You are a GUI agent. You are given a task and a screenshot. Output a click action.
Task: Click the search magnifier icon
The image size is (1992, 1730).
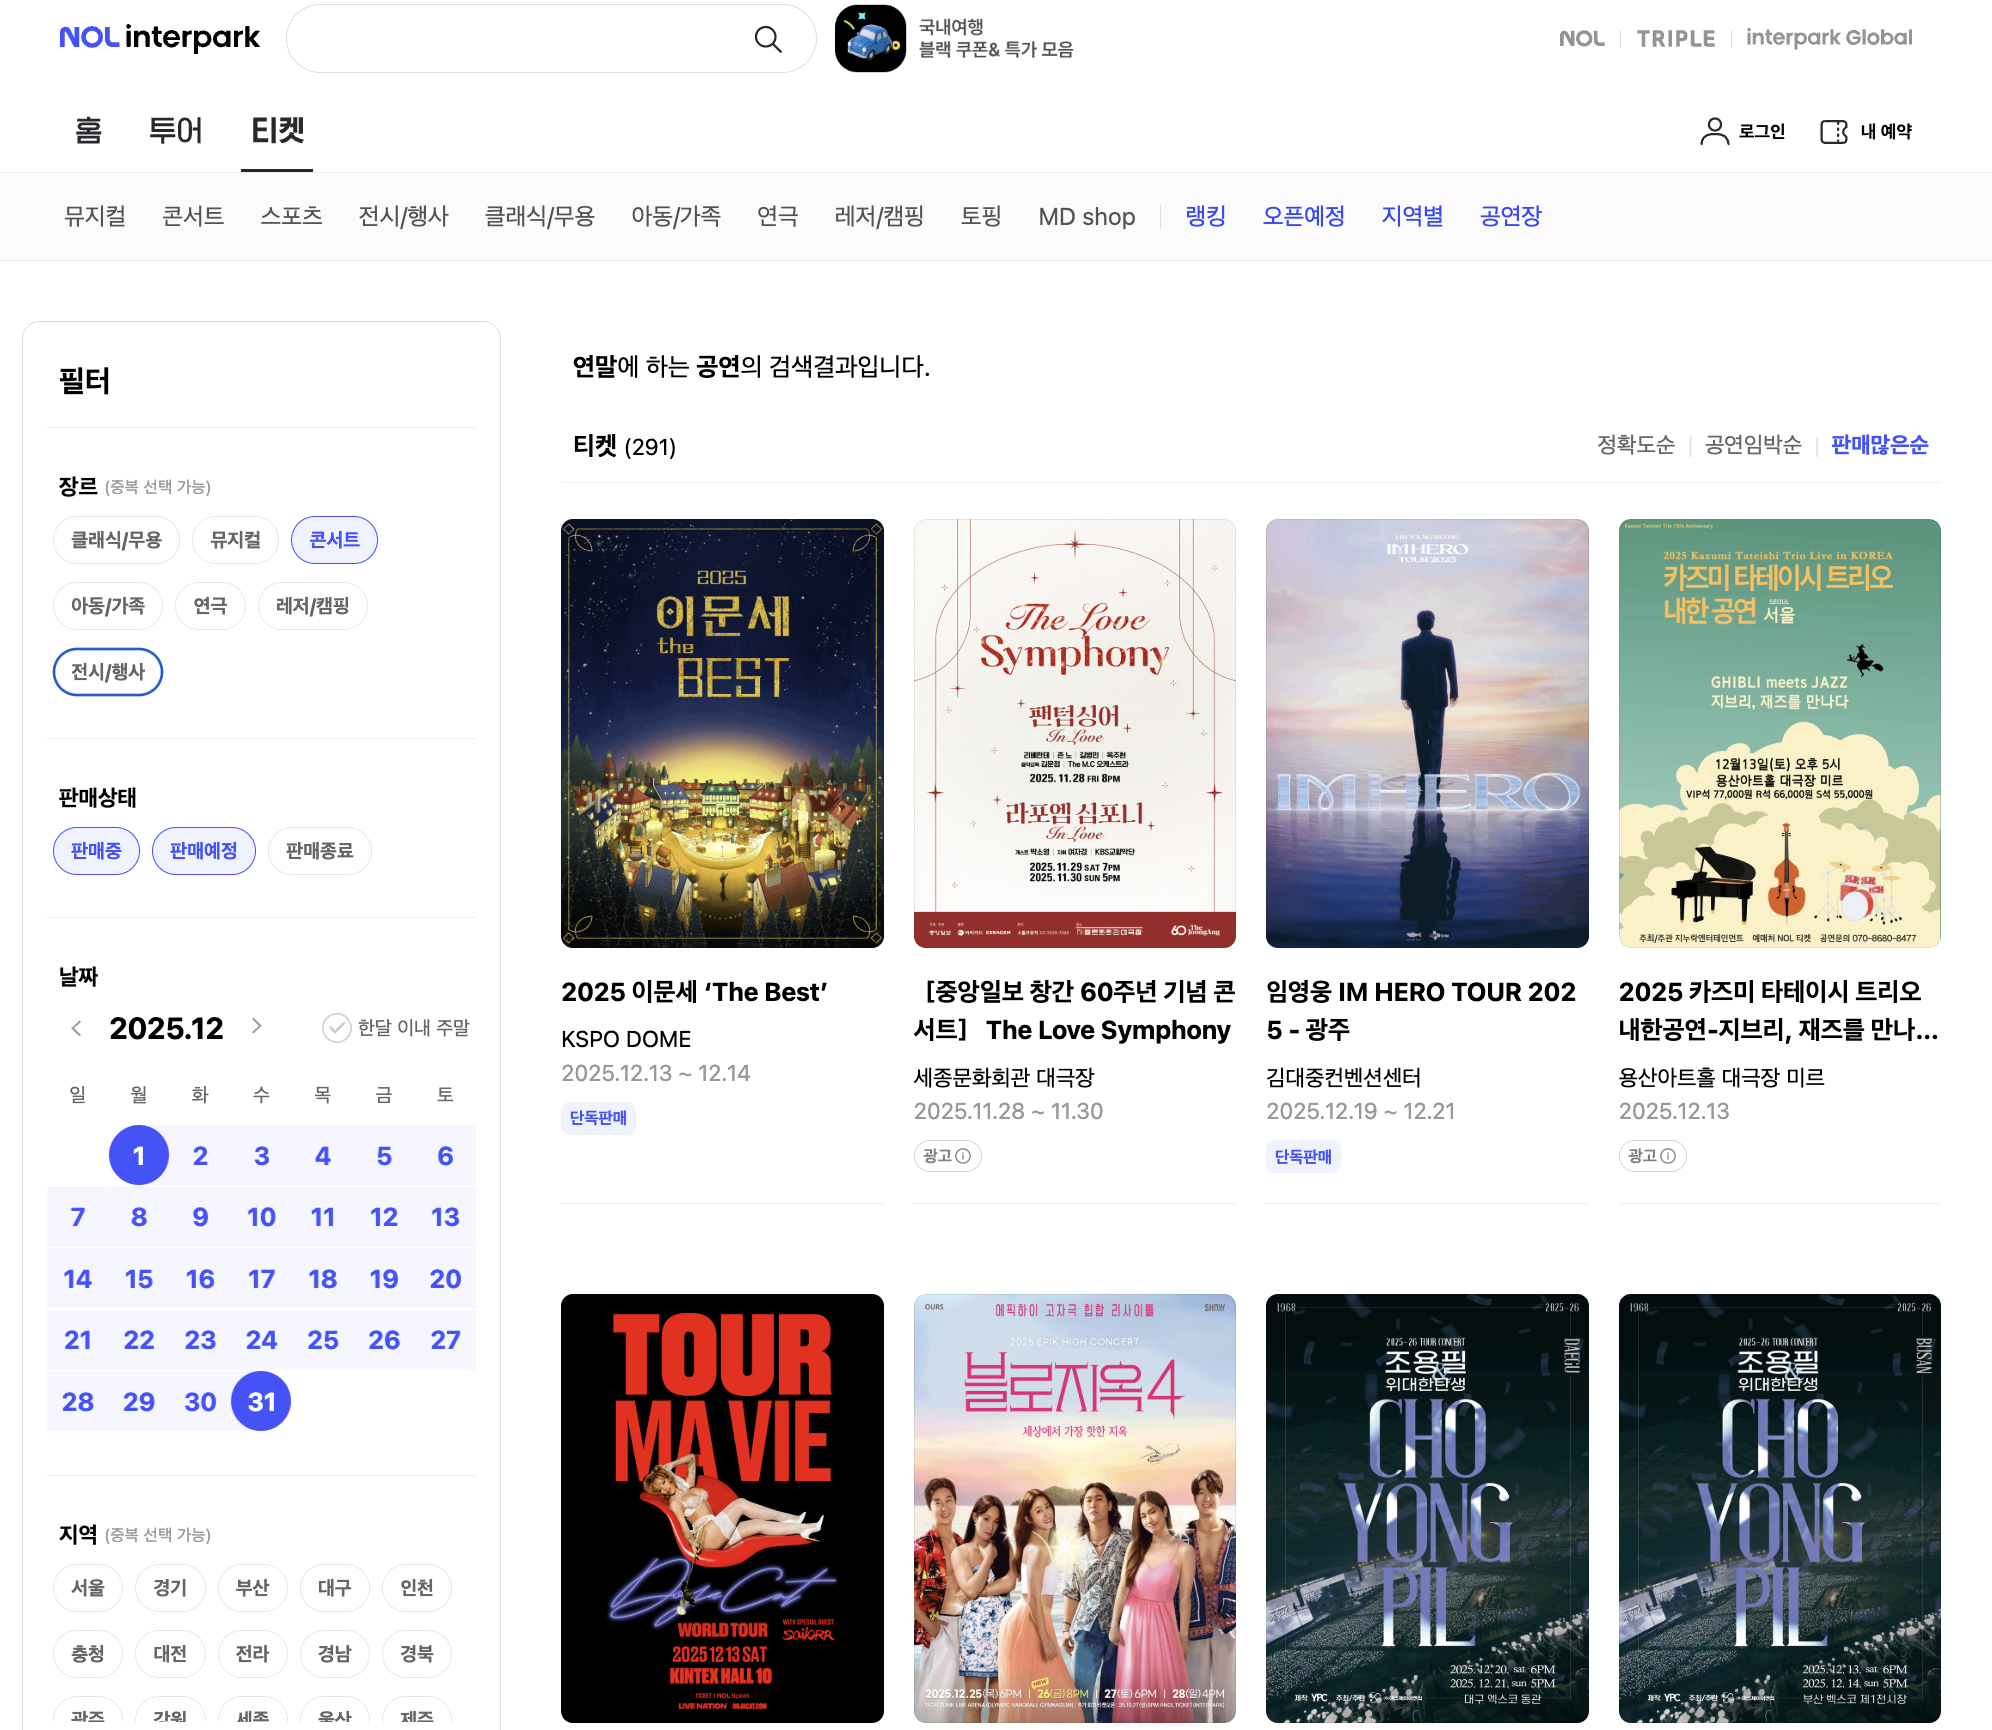tap(768, 39)
